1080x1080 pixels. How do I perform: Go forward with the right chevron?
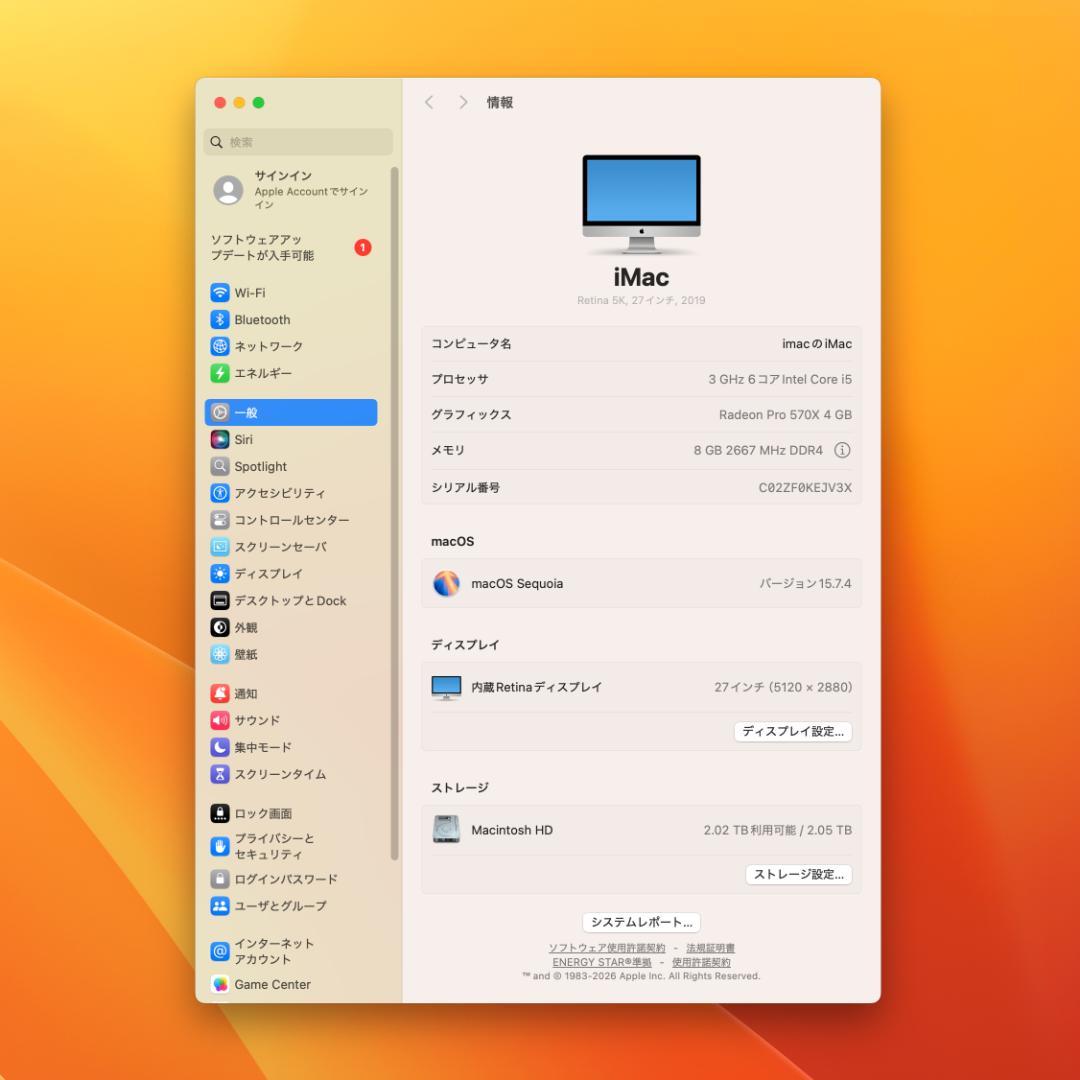coord(463,103)
